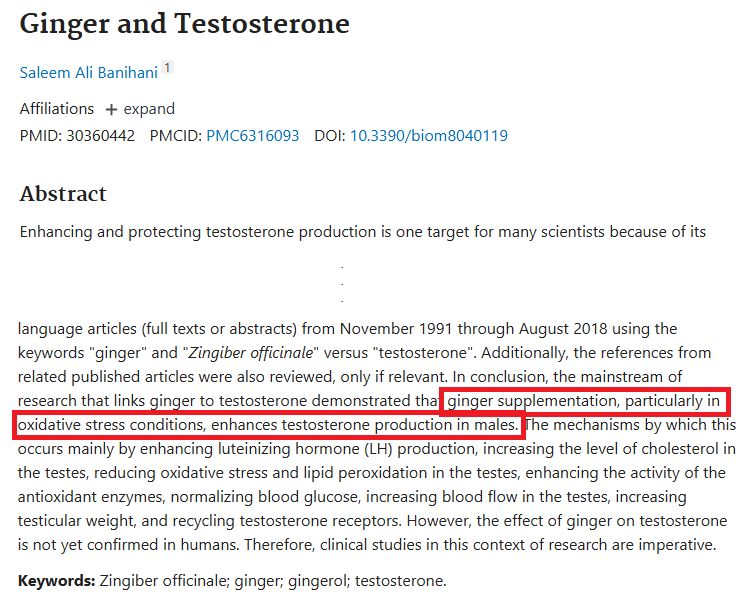Click the plus icon beside expand

click(x=111, y=110)
